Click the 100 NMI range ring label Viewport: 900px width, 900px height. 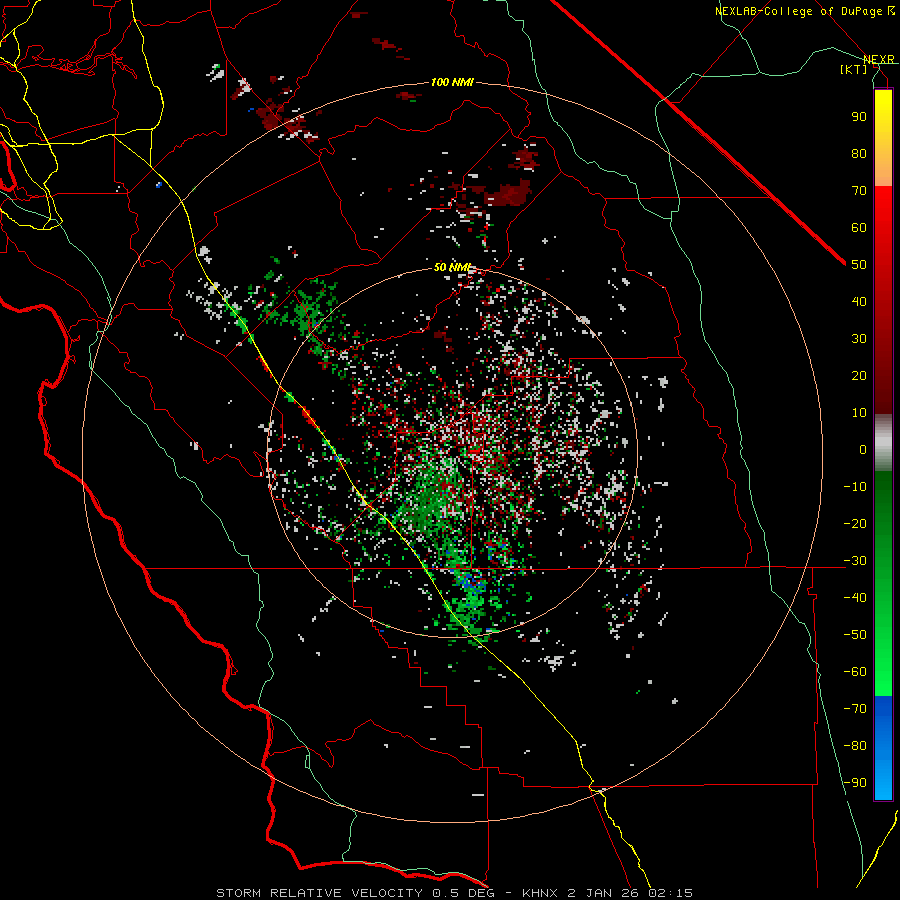click(x=452, y=82)
